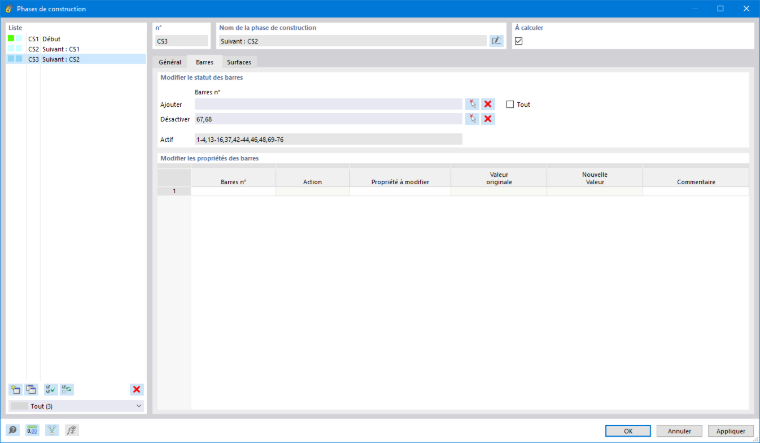Switch to the Surfaces tab
This screenshot has height=443, width=760.
239,62
